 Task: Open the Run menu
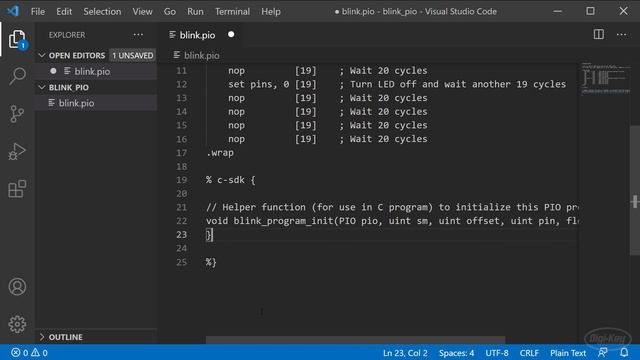point(195,11)
